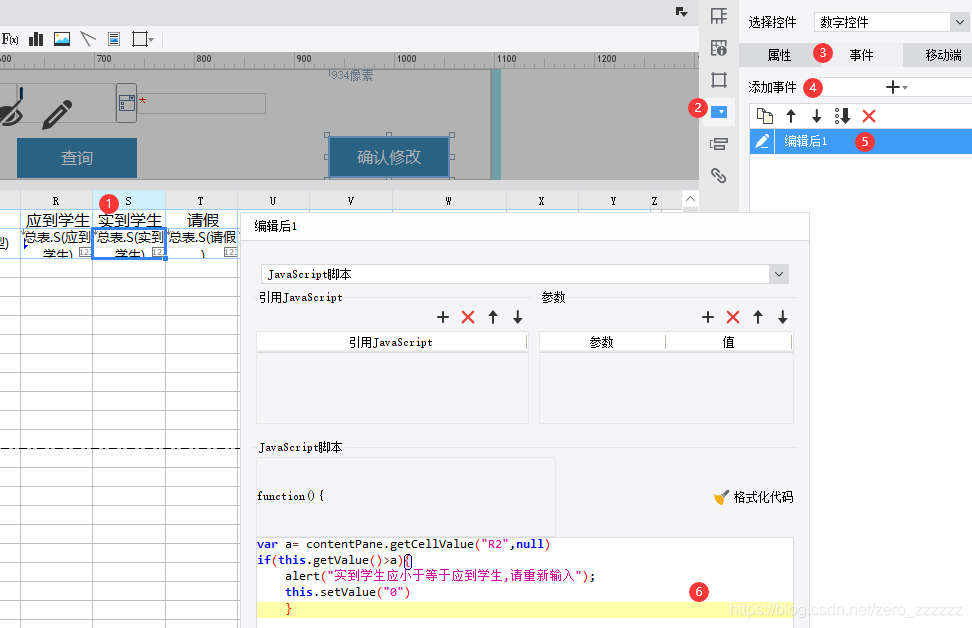Viewport: 972px width, 628px height.
Task: Select the slope line tool icon
Action: (88, 39)
